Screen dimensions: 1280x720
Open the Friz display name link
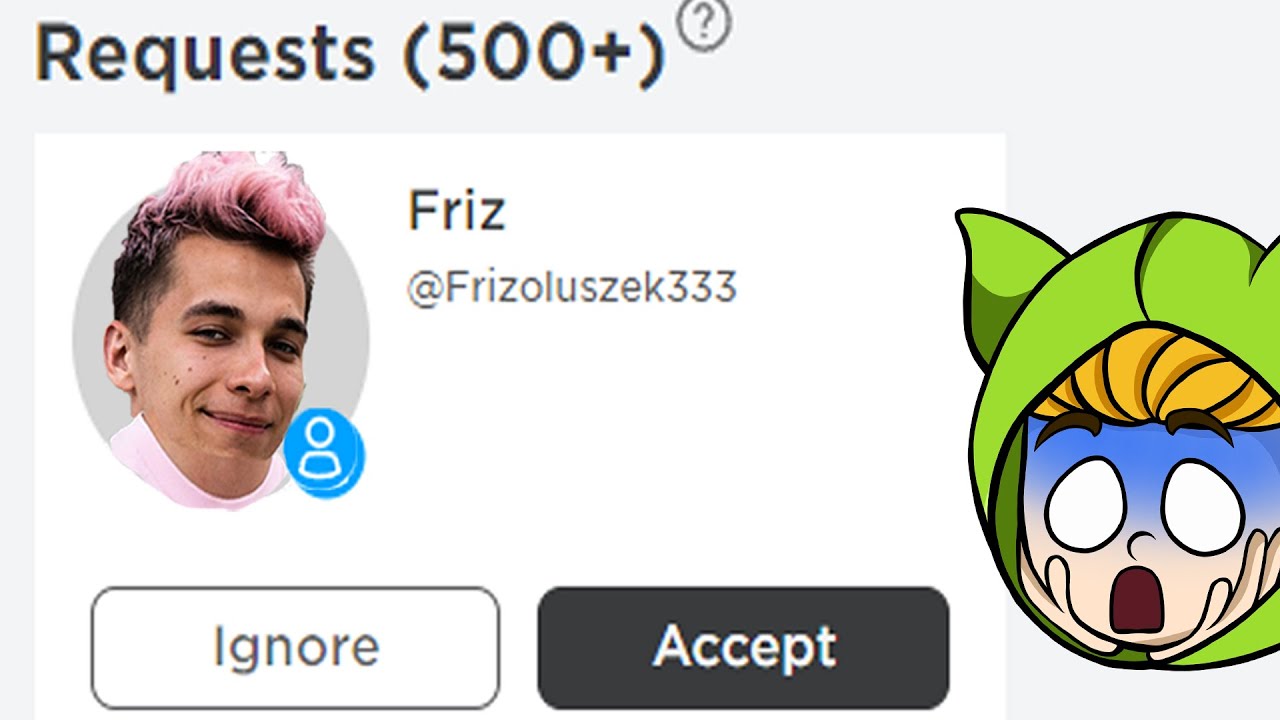tap(456, 211)
